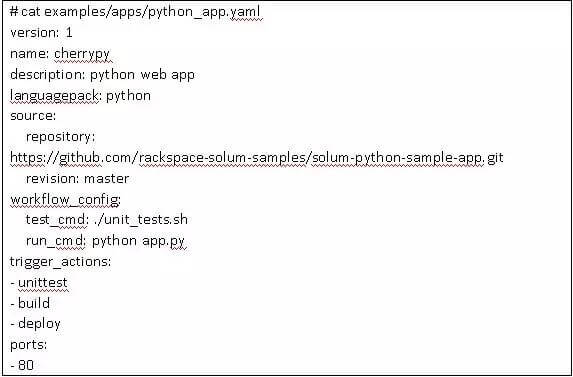Click the 'deploy' list item
The width and height of the screenshot is (573, 377).
click(39, 324)
